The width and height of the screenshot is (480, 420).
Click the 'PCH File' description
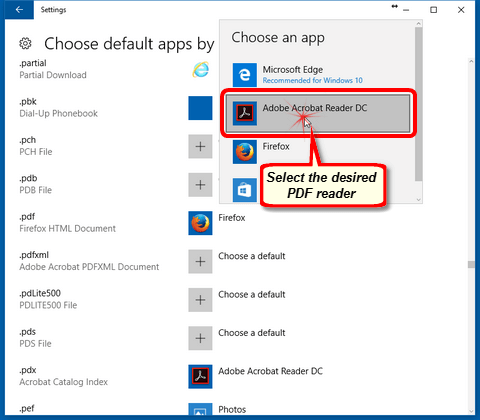pyautogui.click(x=36, y=152)
